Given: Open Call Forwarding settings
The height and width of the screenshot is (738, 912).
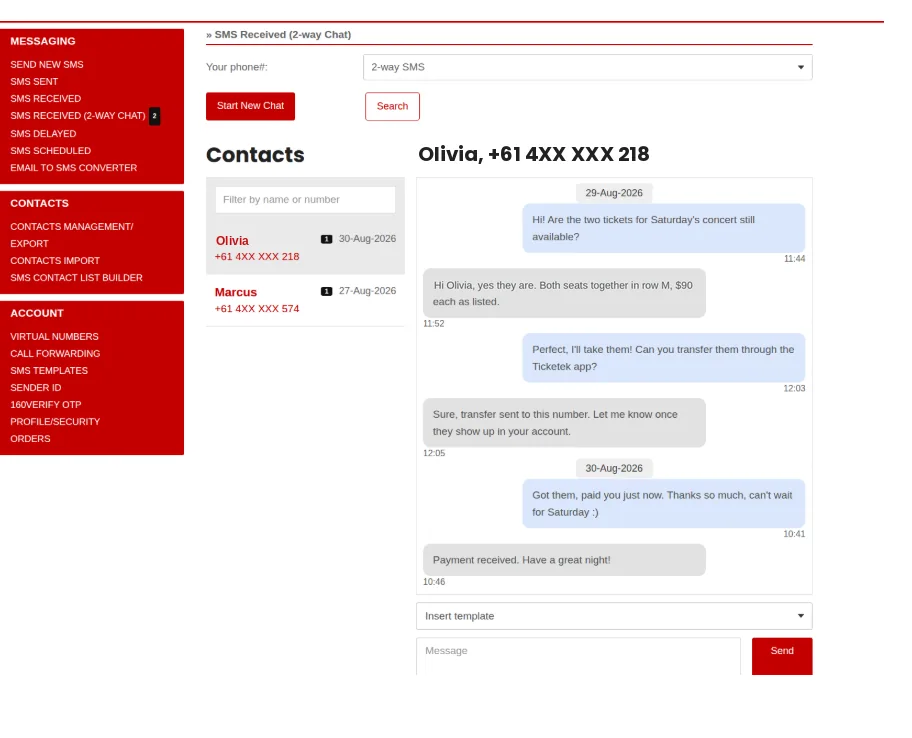Looking at the screenshot, I should click(55, 353).
